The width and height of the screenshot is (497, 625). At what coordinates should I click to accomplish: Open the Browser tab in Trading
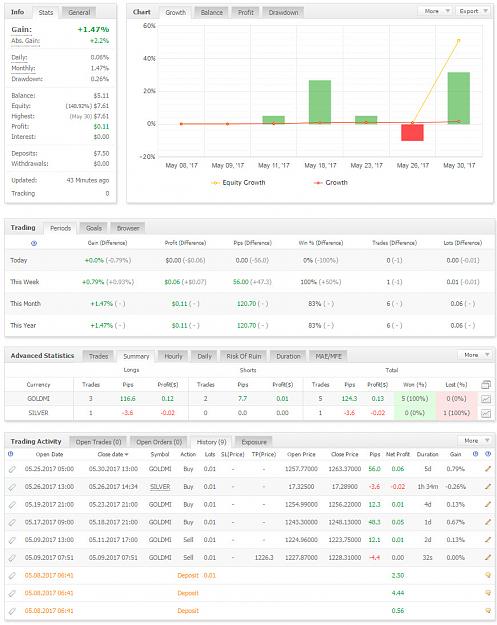[x=128, y=228]
